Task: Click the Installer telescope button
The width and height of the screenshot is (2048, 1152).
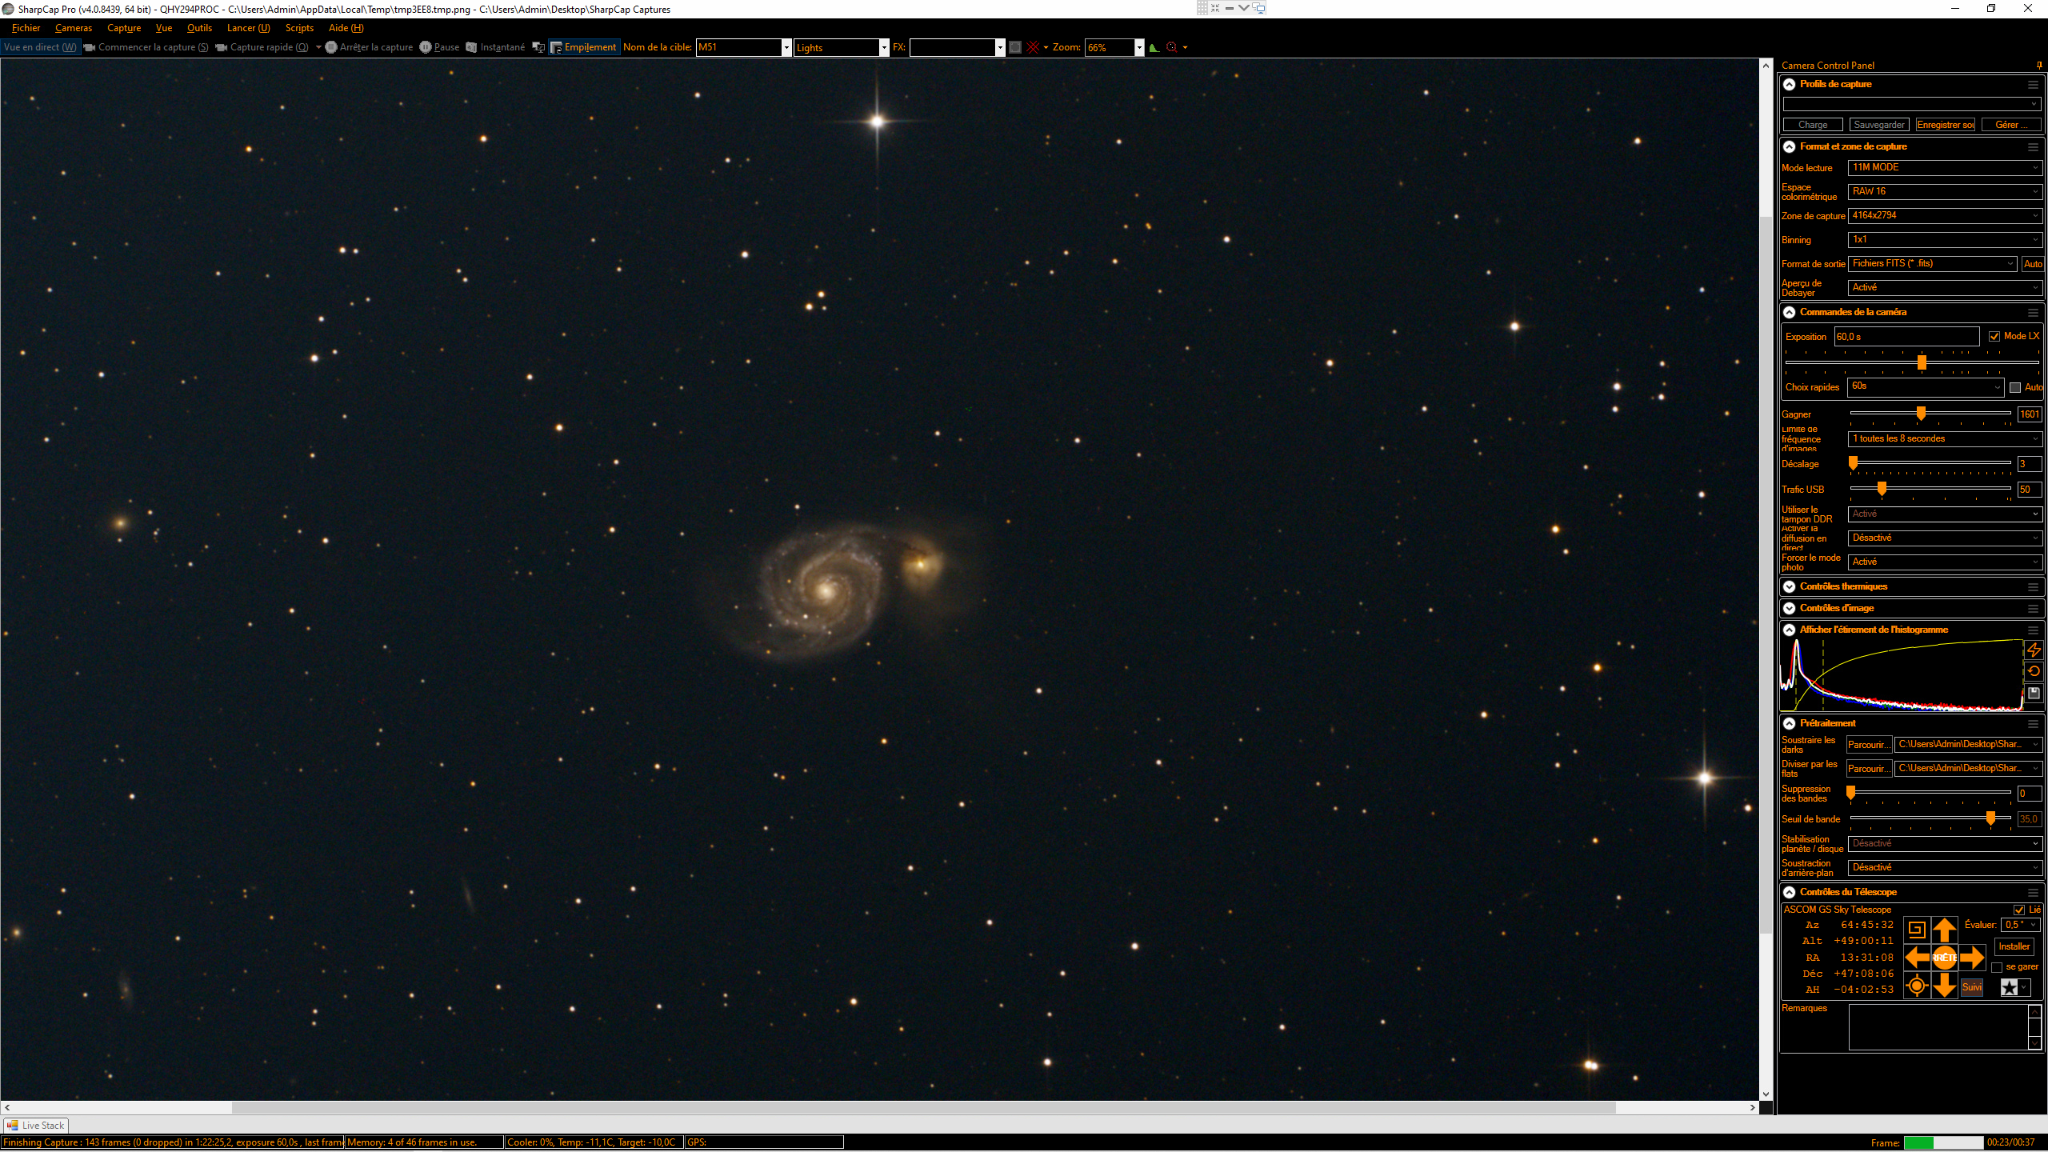Action: [2014, 947]
